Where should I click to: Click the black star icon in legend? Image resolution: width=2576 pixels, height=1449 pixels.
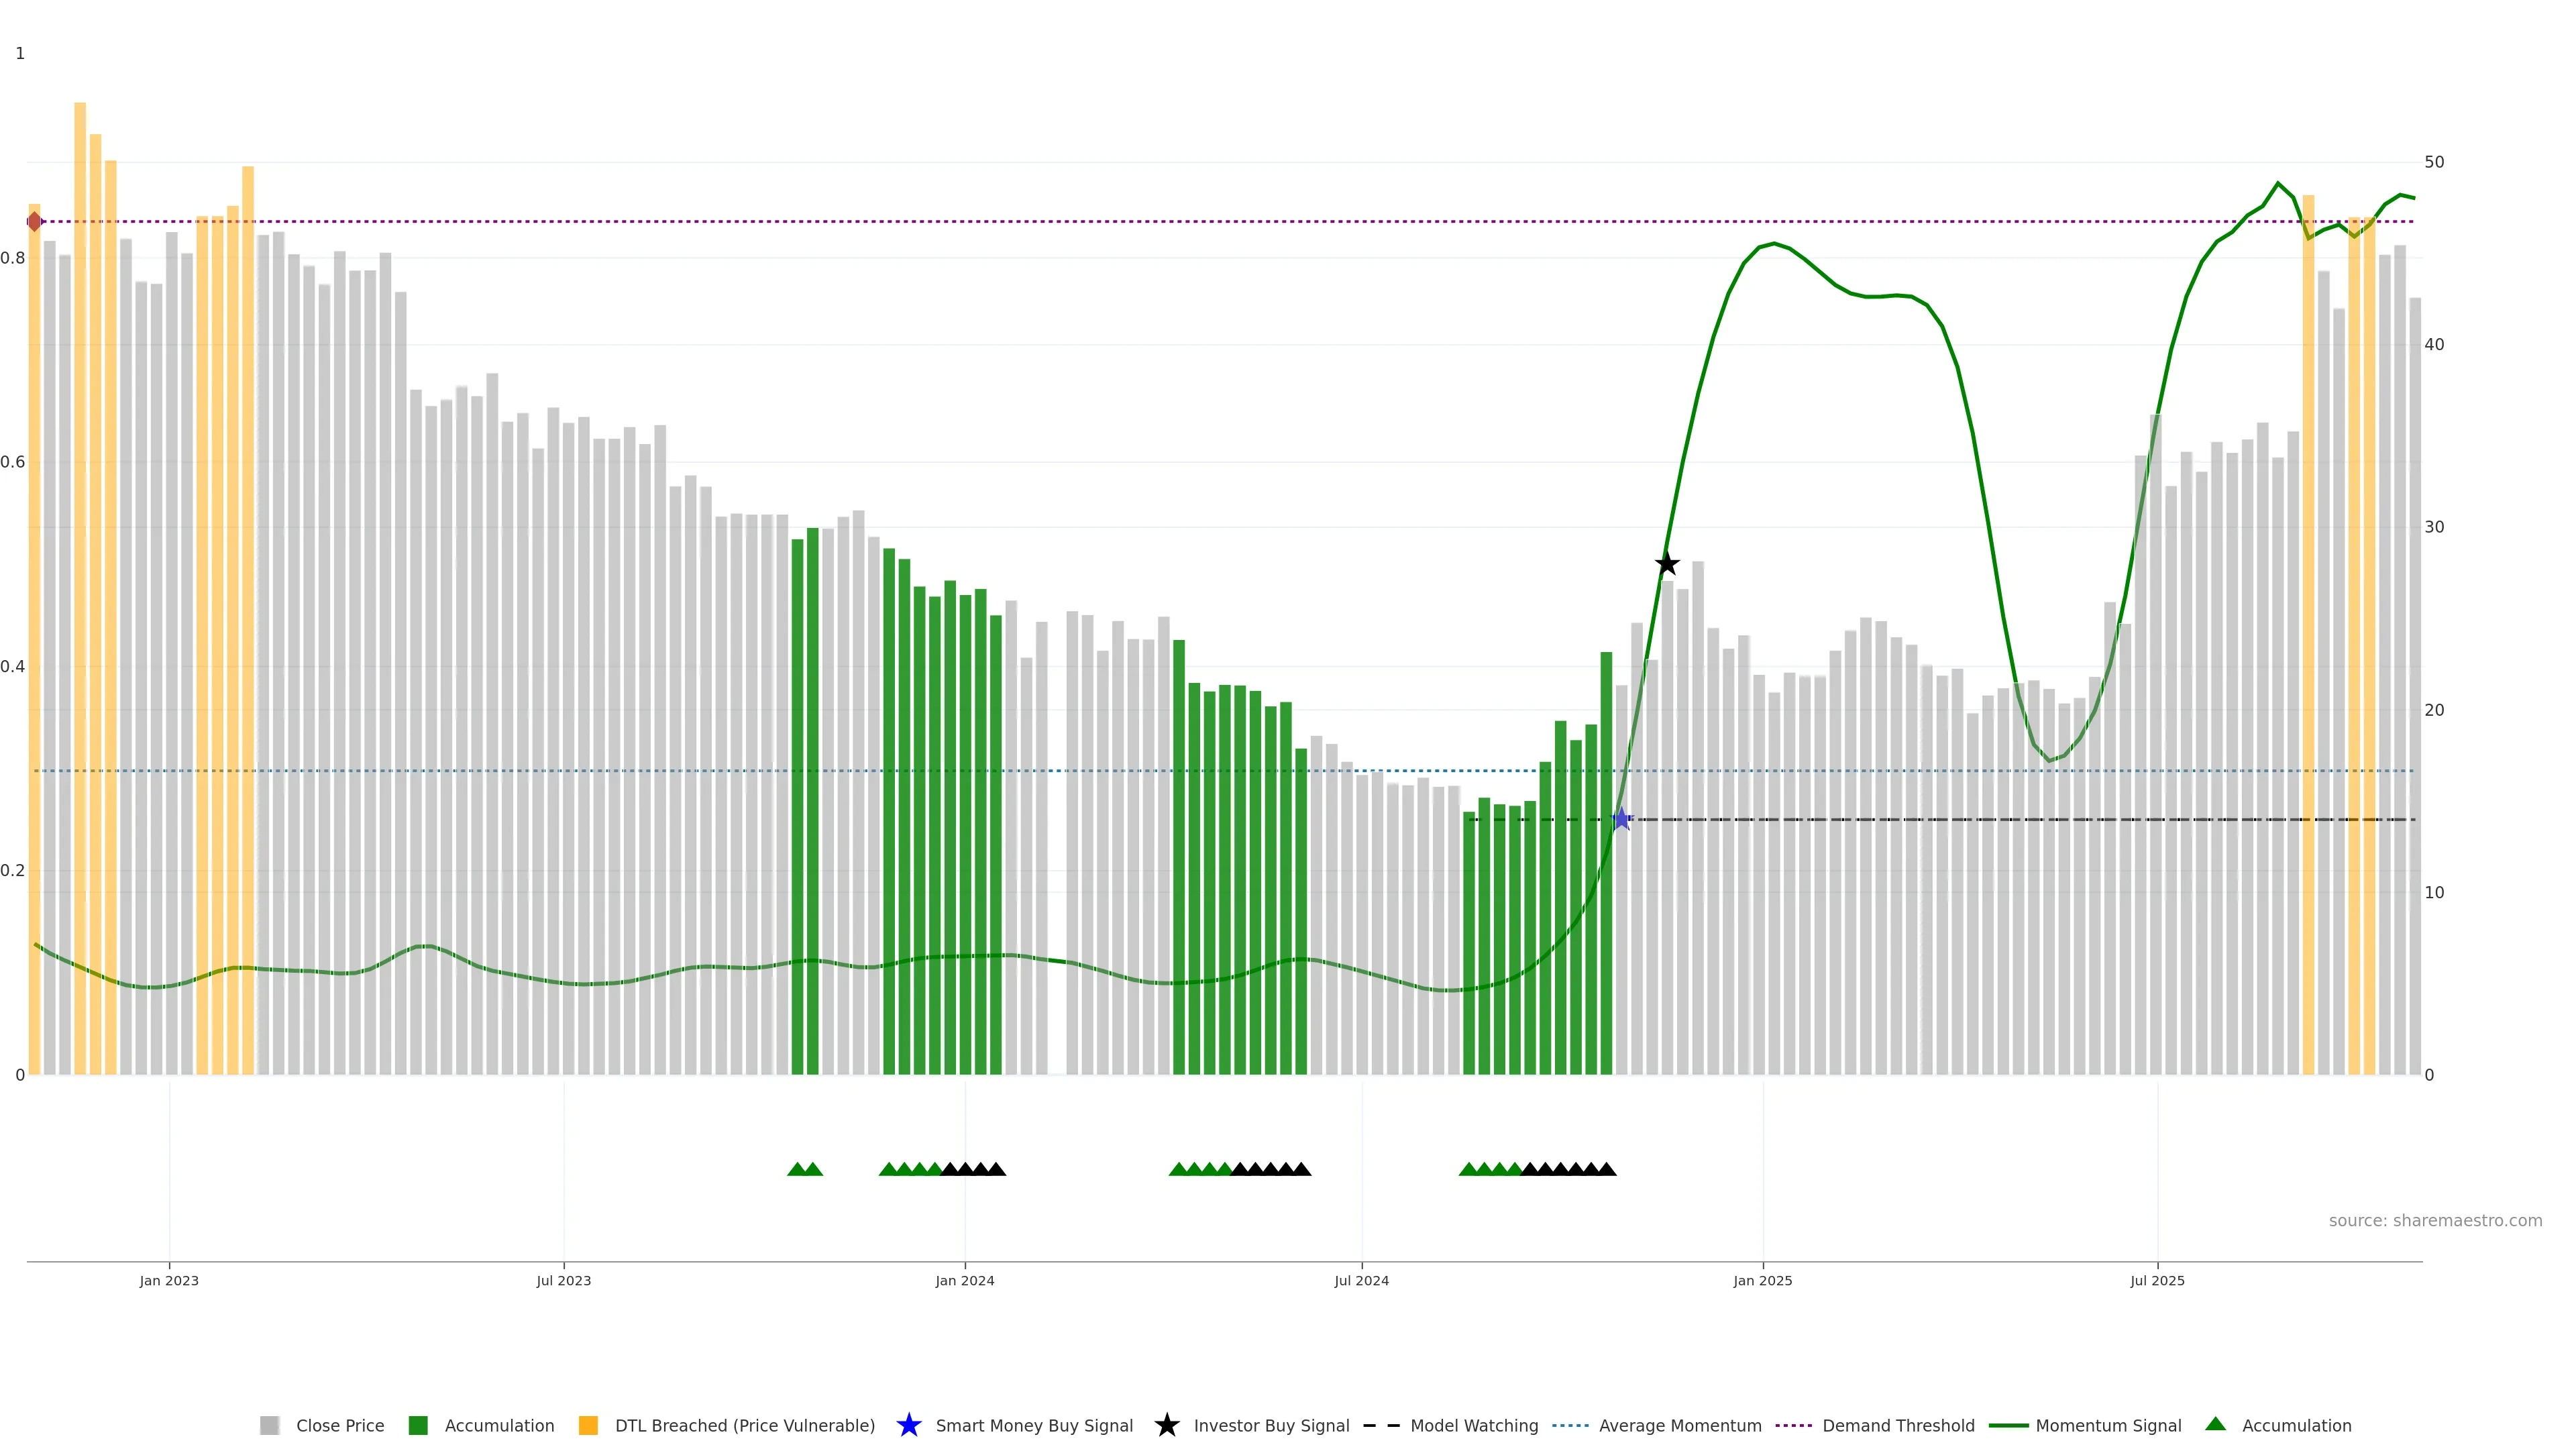tap(1166, 1425)
